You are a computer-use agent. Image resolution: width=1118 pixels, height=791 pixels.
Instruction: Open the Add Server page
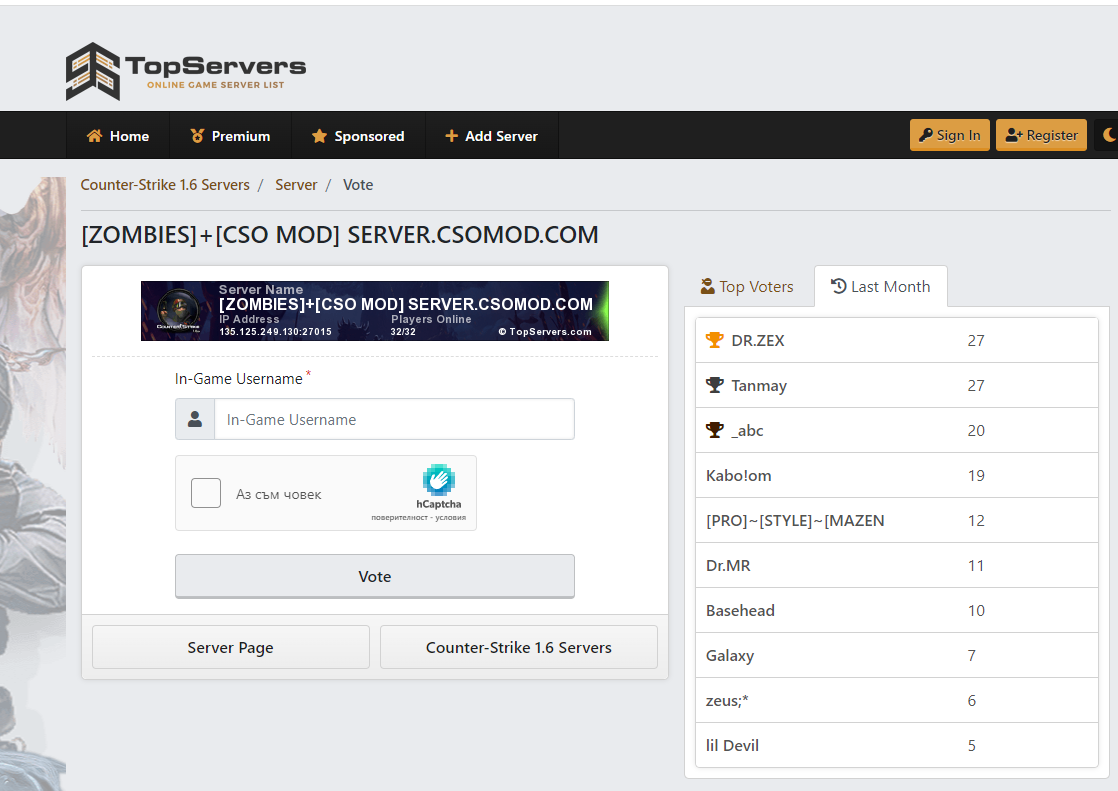click(x=491, y=136)
